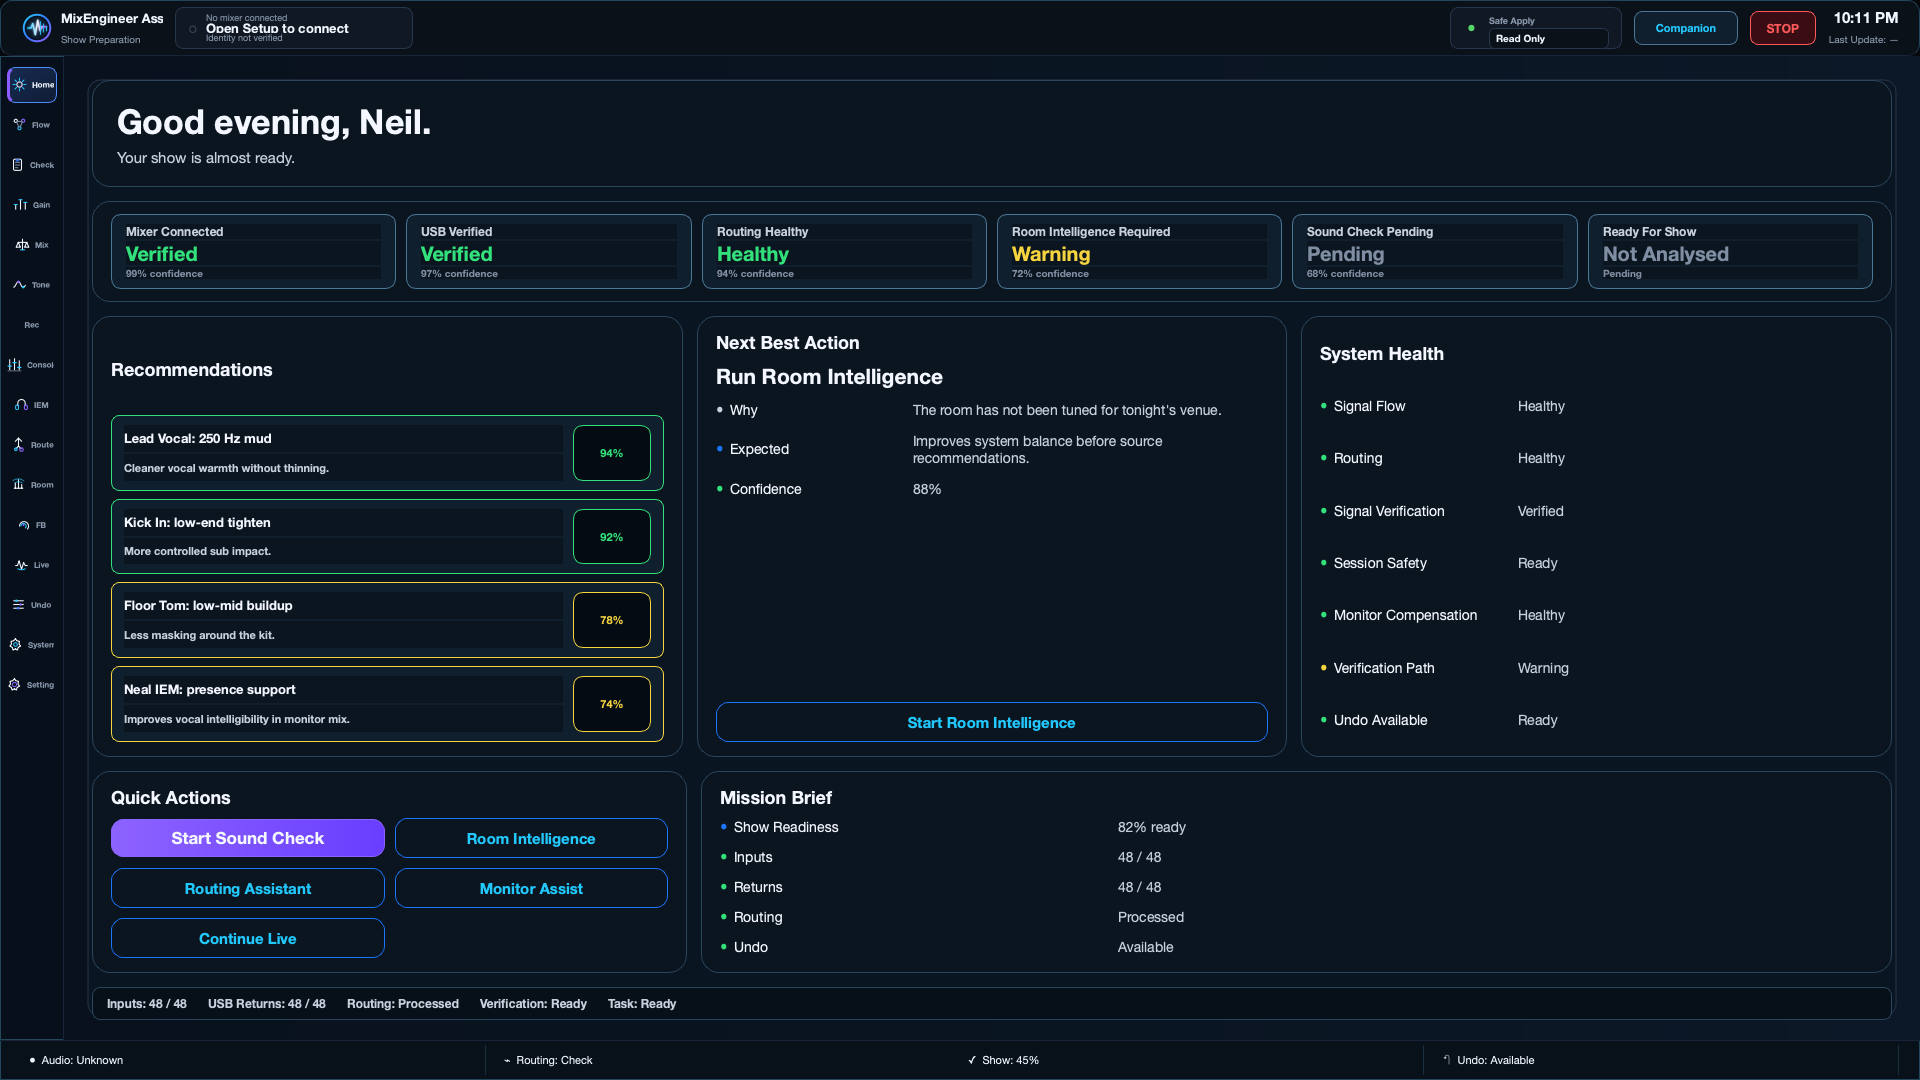Click the Start Sound Check button
The image size is (1920, 1080).
(x=248, y=838)
